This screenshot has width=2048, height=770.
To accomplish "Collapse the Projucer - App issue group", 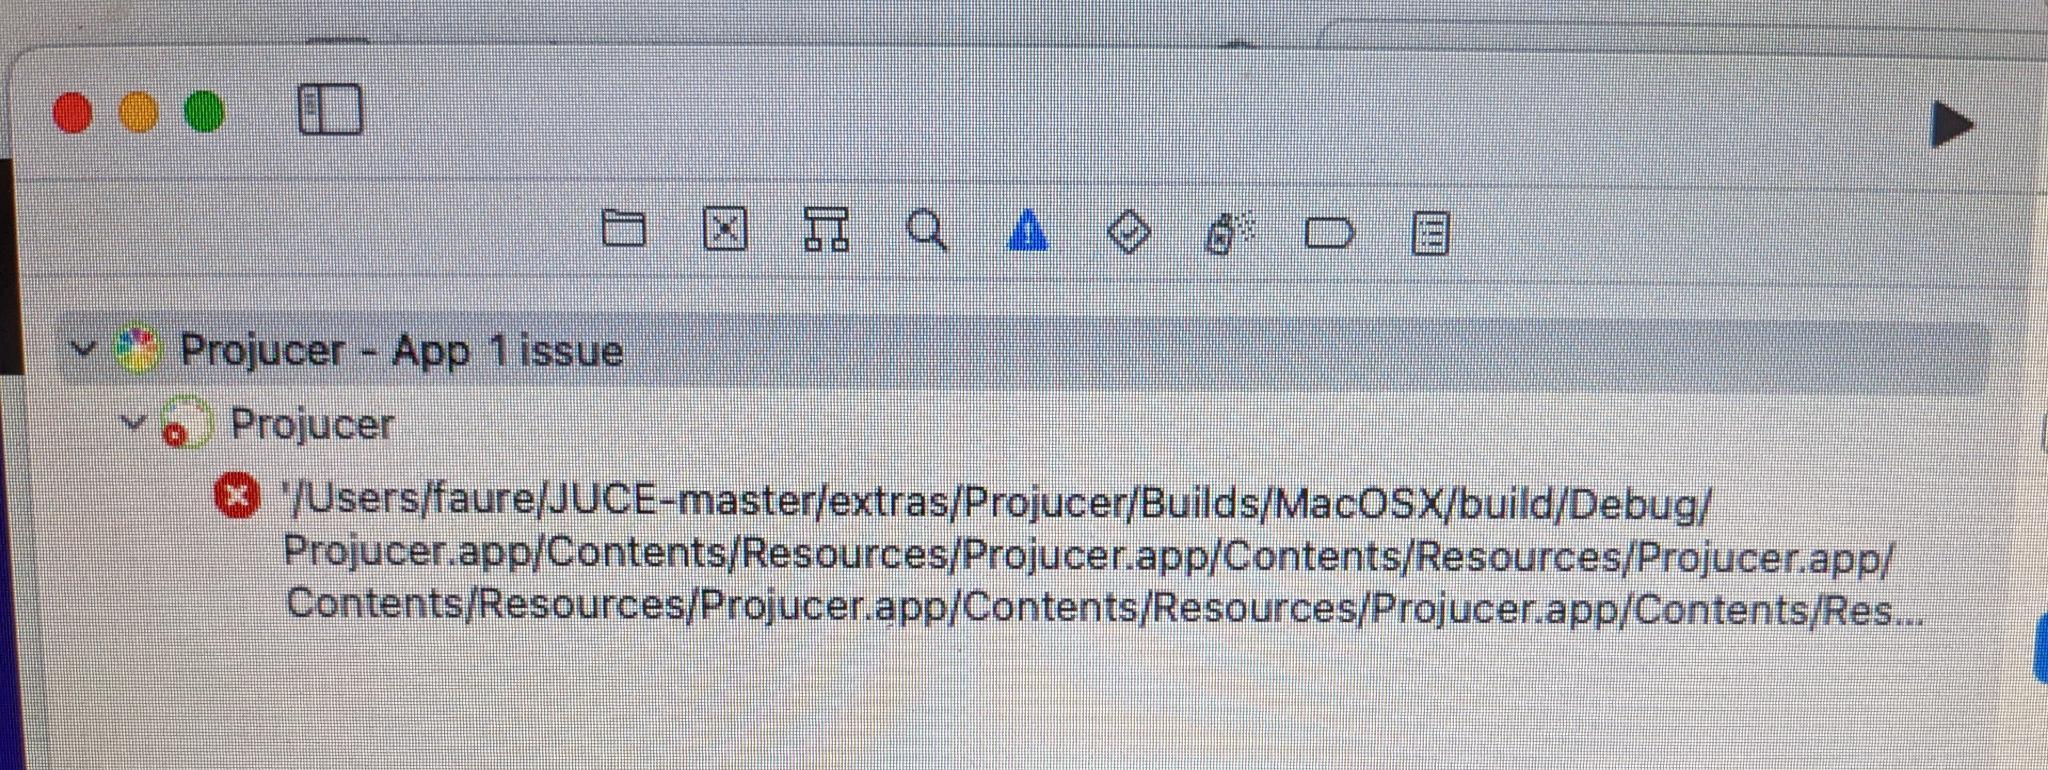I will (x=85, y=350).
